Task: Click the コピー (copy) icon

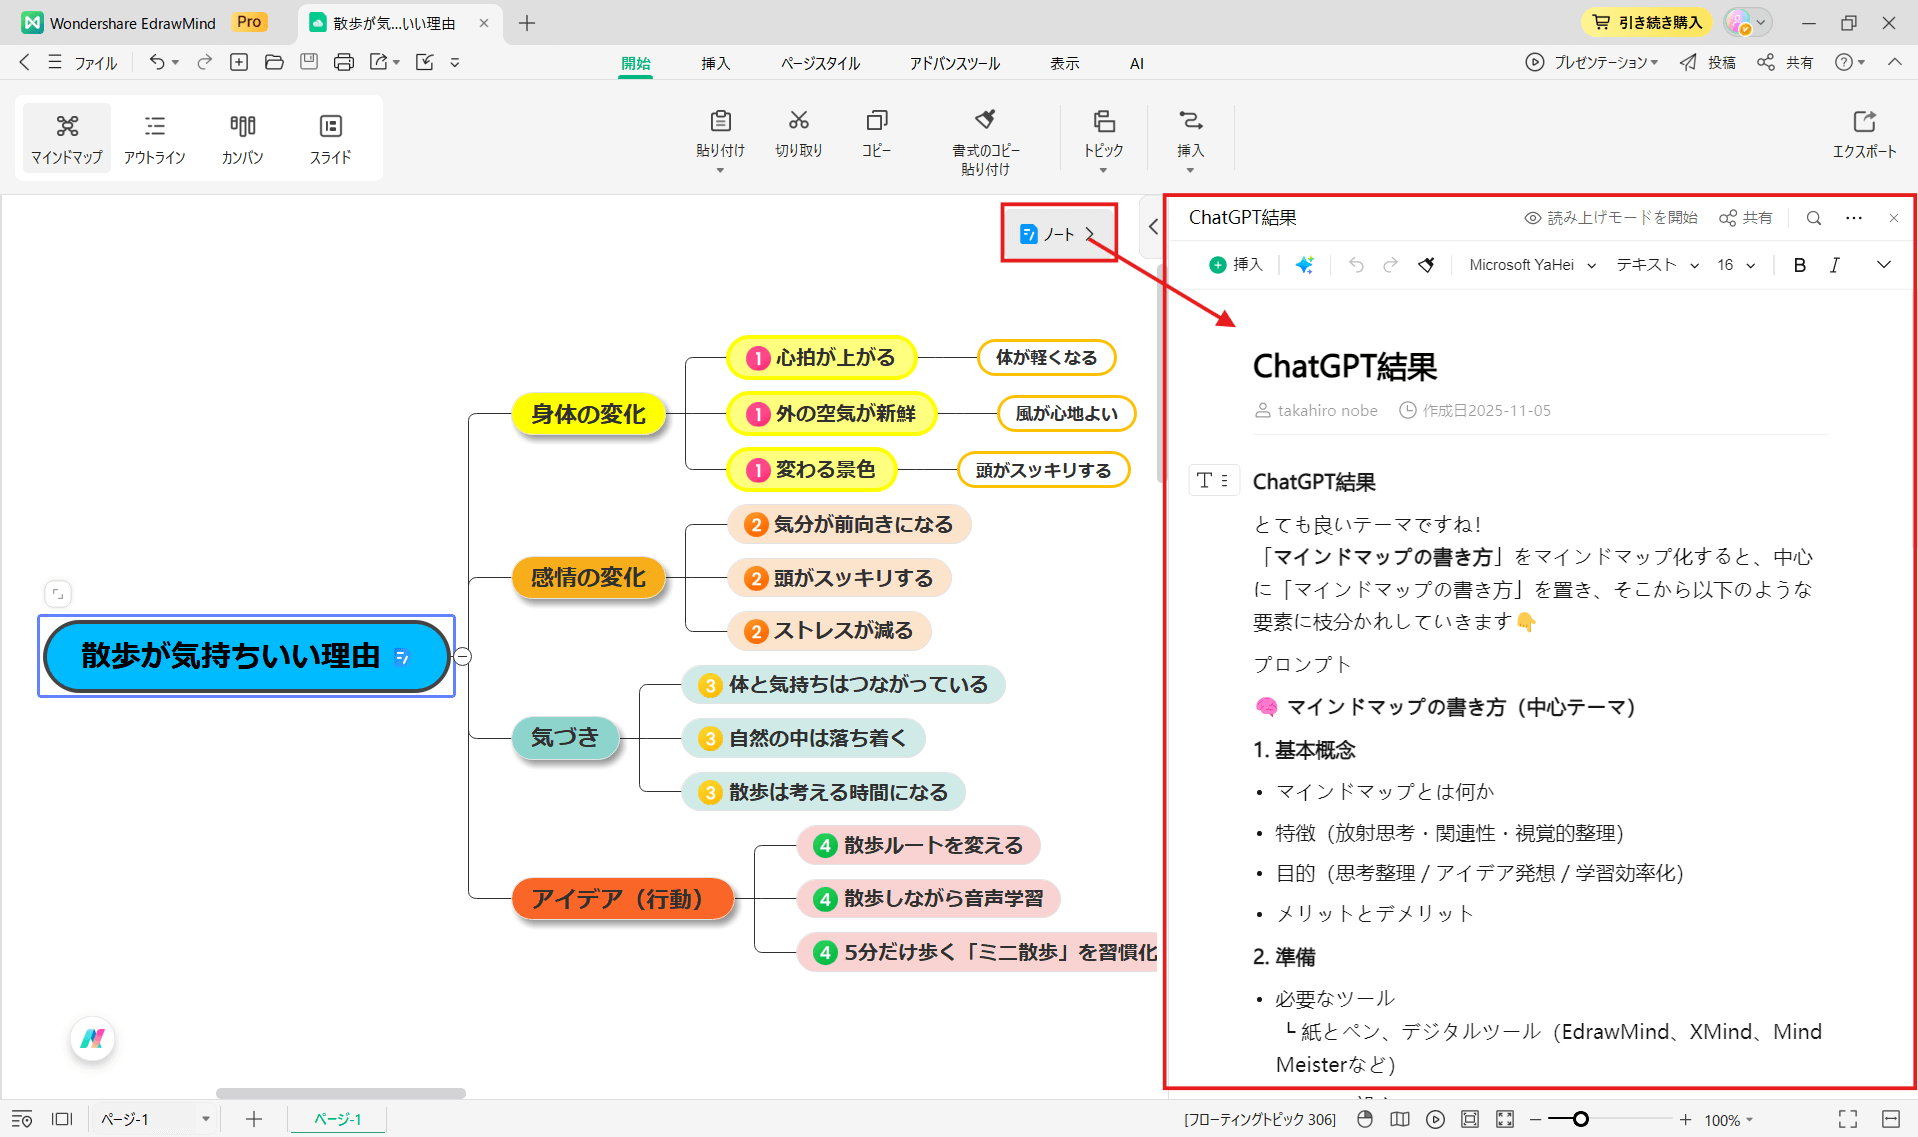Action: pos(876,135)
